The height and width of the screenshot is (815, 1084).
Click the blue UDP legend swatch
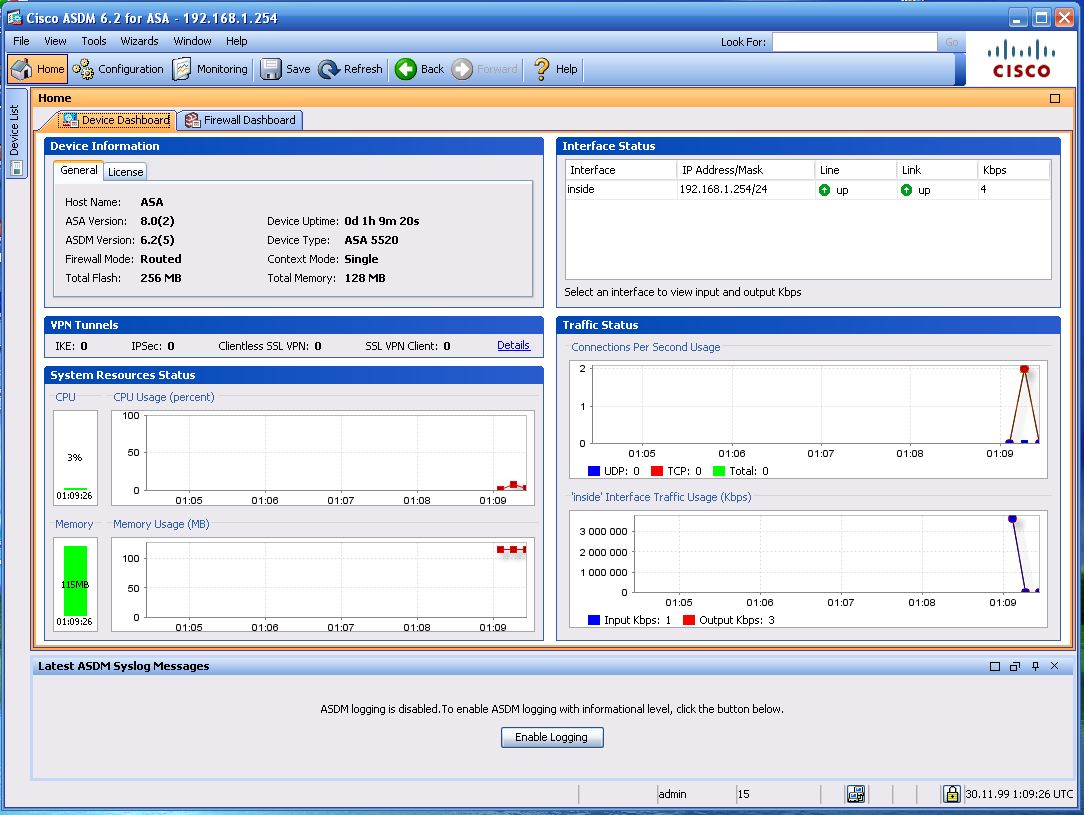point(593,471)
